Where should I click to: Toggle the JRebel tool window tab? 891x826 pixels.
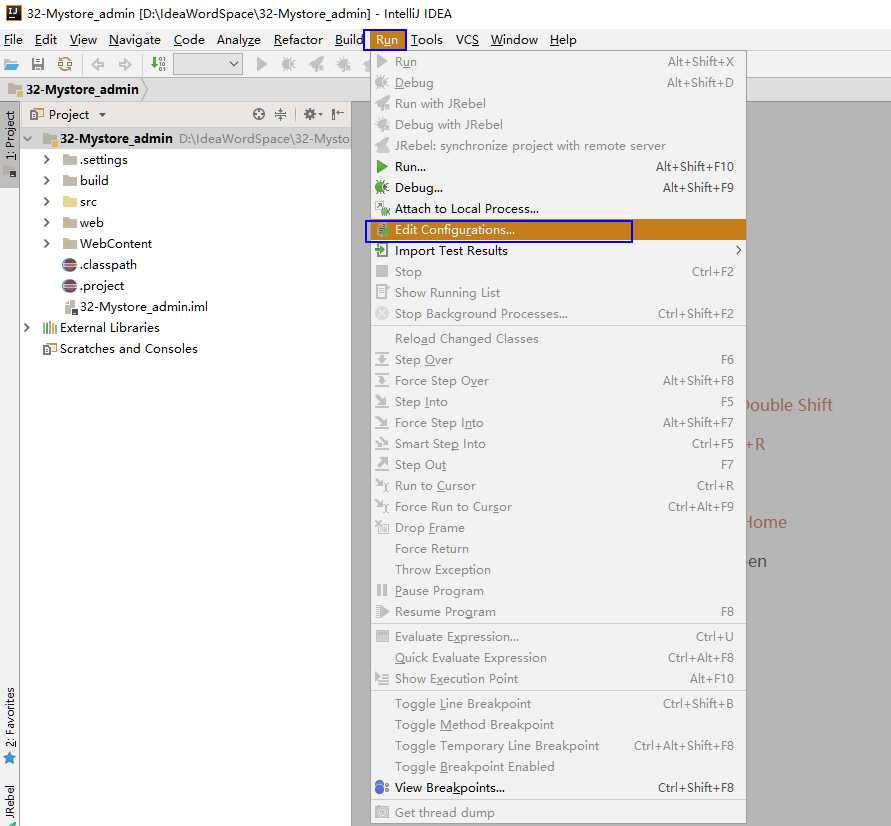(10, 804)
